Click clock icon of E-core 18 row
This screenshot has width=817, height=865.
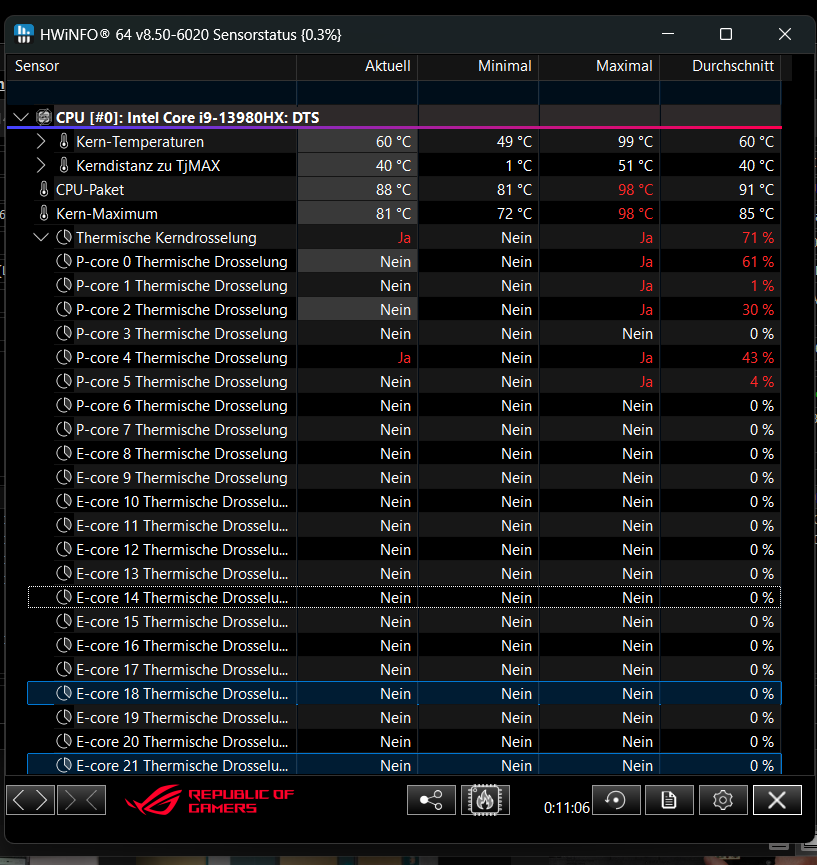click(64, 693)
